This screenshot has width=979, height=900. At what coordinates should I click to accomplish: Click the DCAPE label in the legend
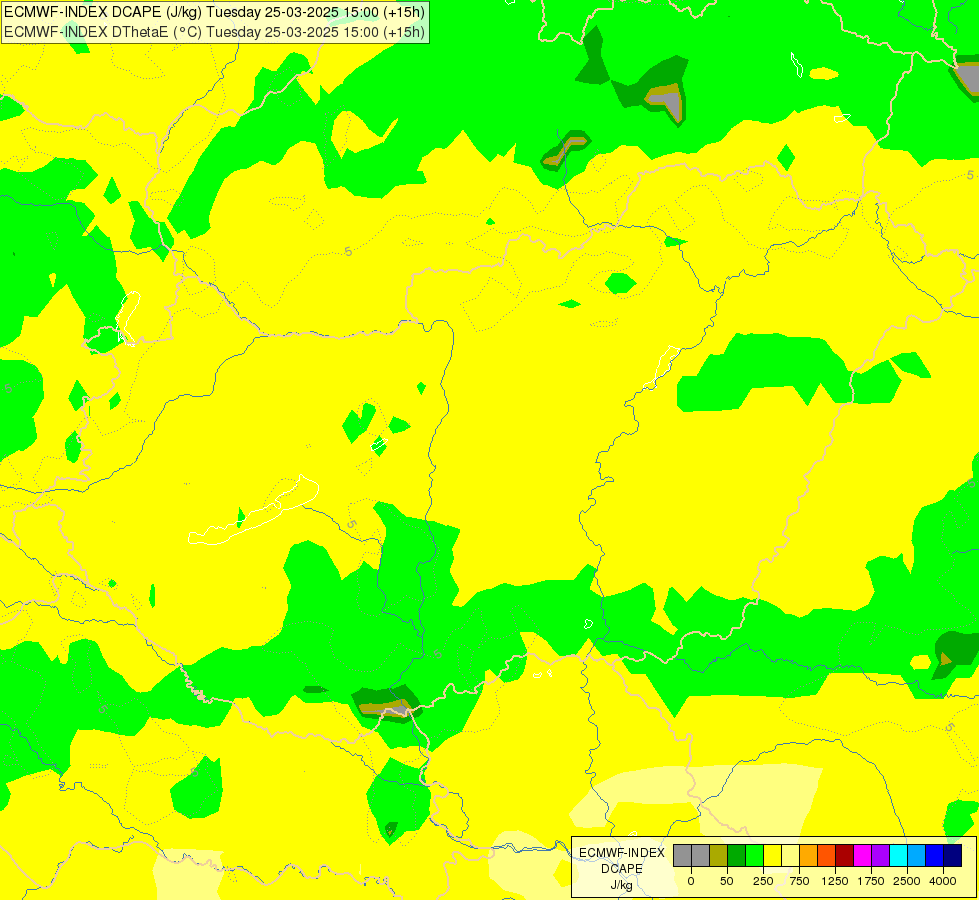(622, 869)
